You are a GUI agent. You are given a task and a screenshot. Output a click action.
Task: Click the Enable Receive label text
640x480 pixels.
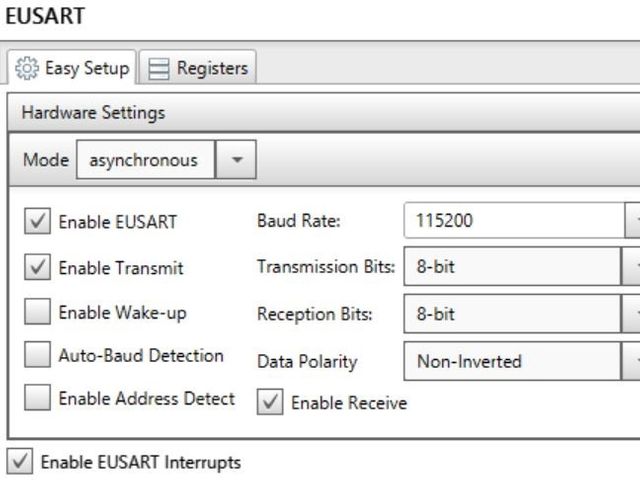[x=348, y=403]
